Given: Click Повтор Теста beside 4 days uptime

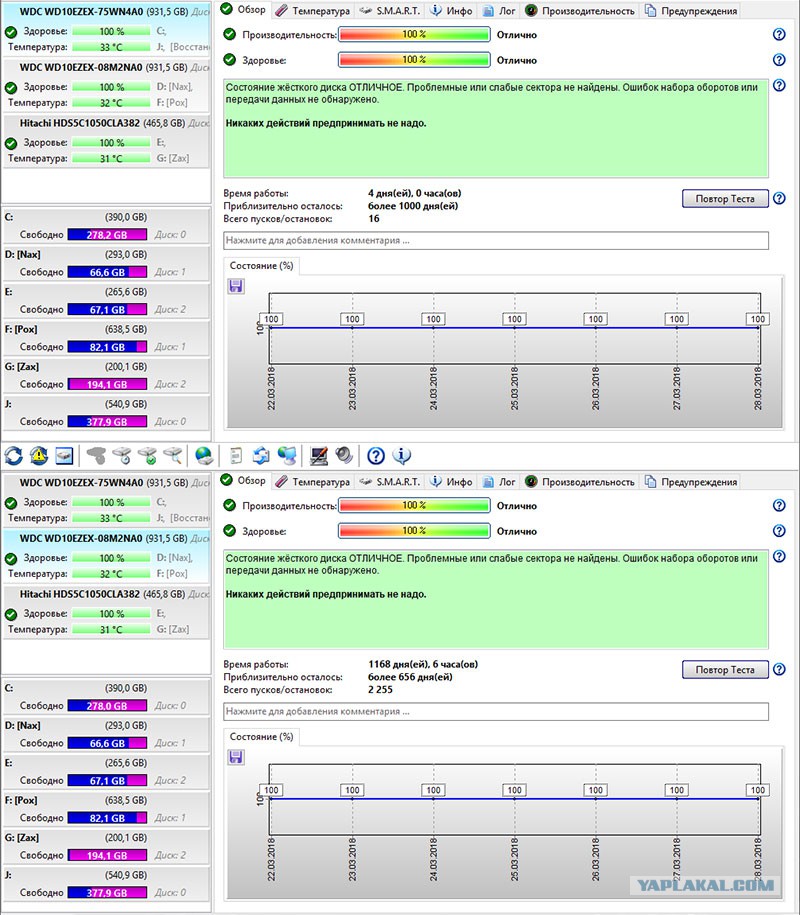Looking at the screenshot, I should tap(725, 198).
